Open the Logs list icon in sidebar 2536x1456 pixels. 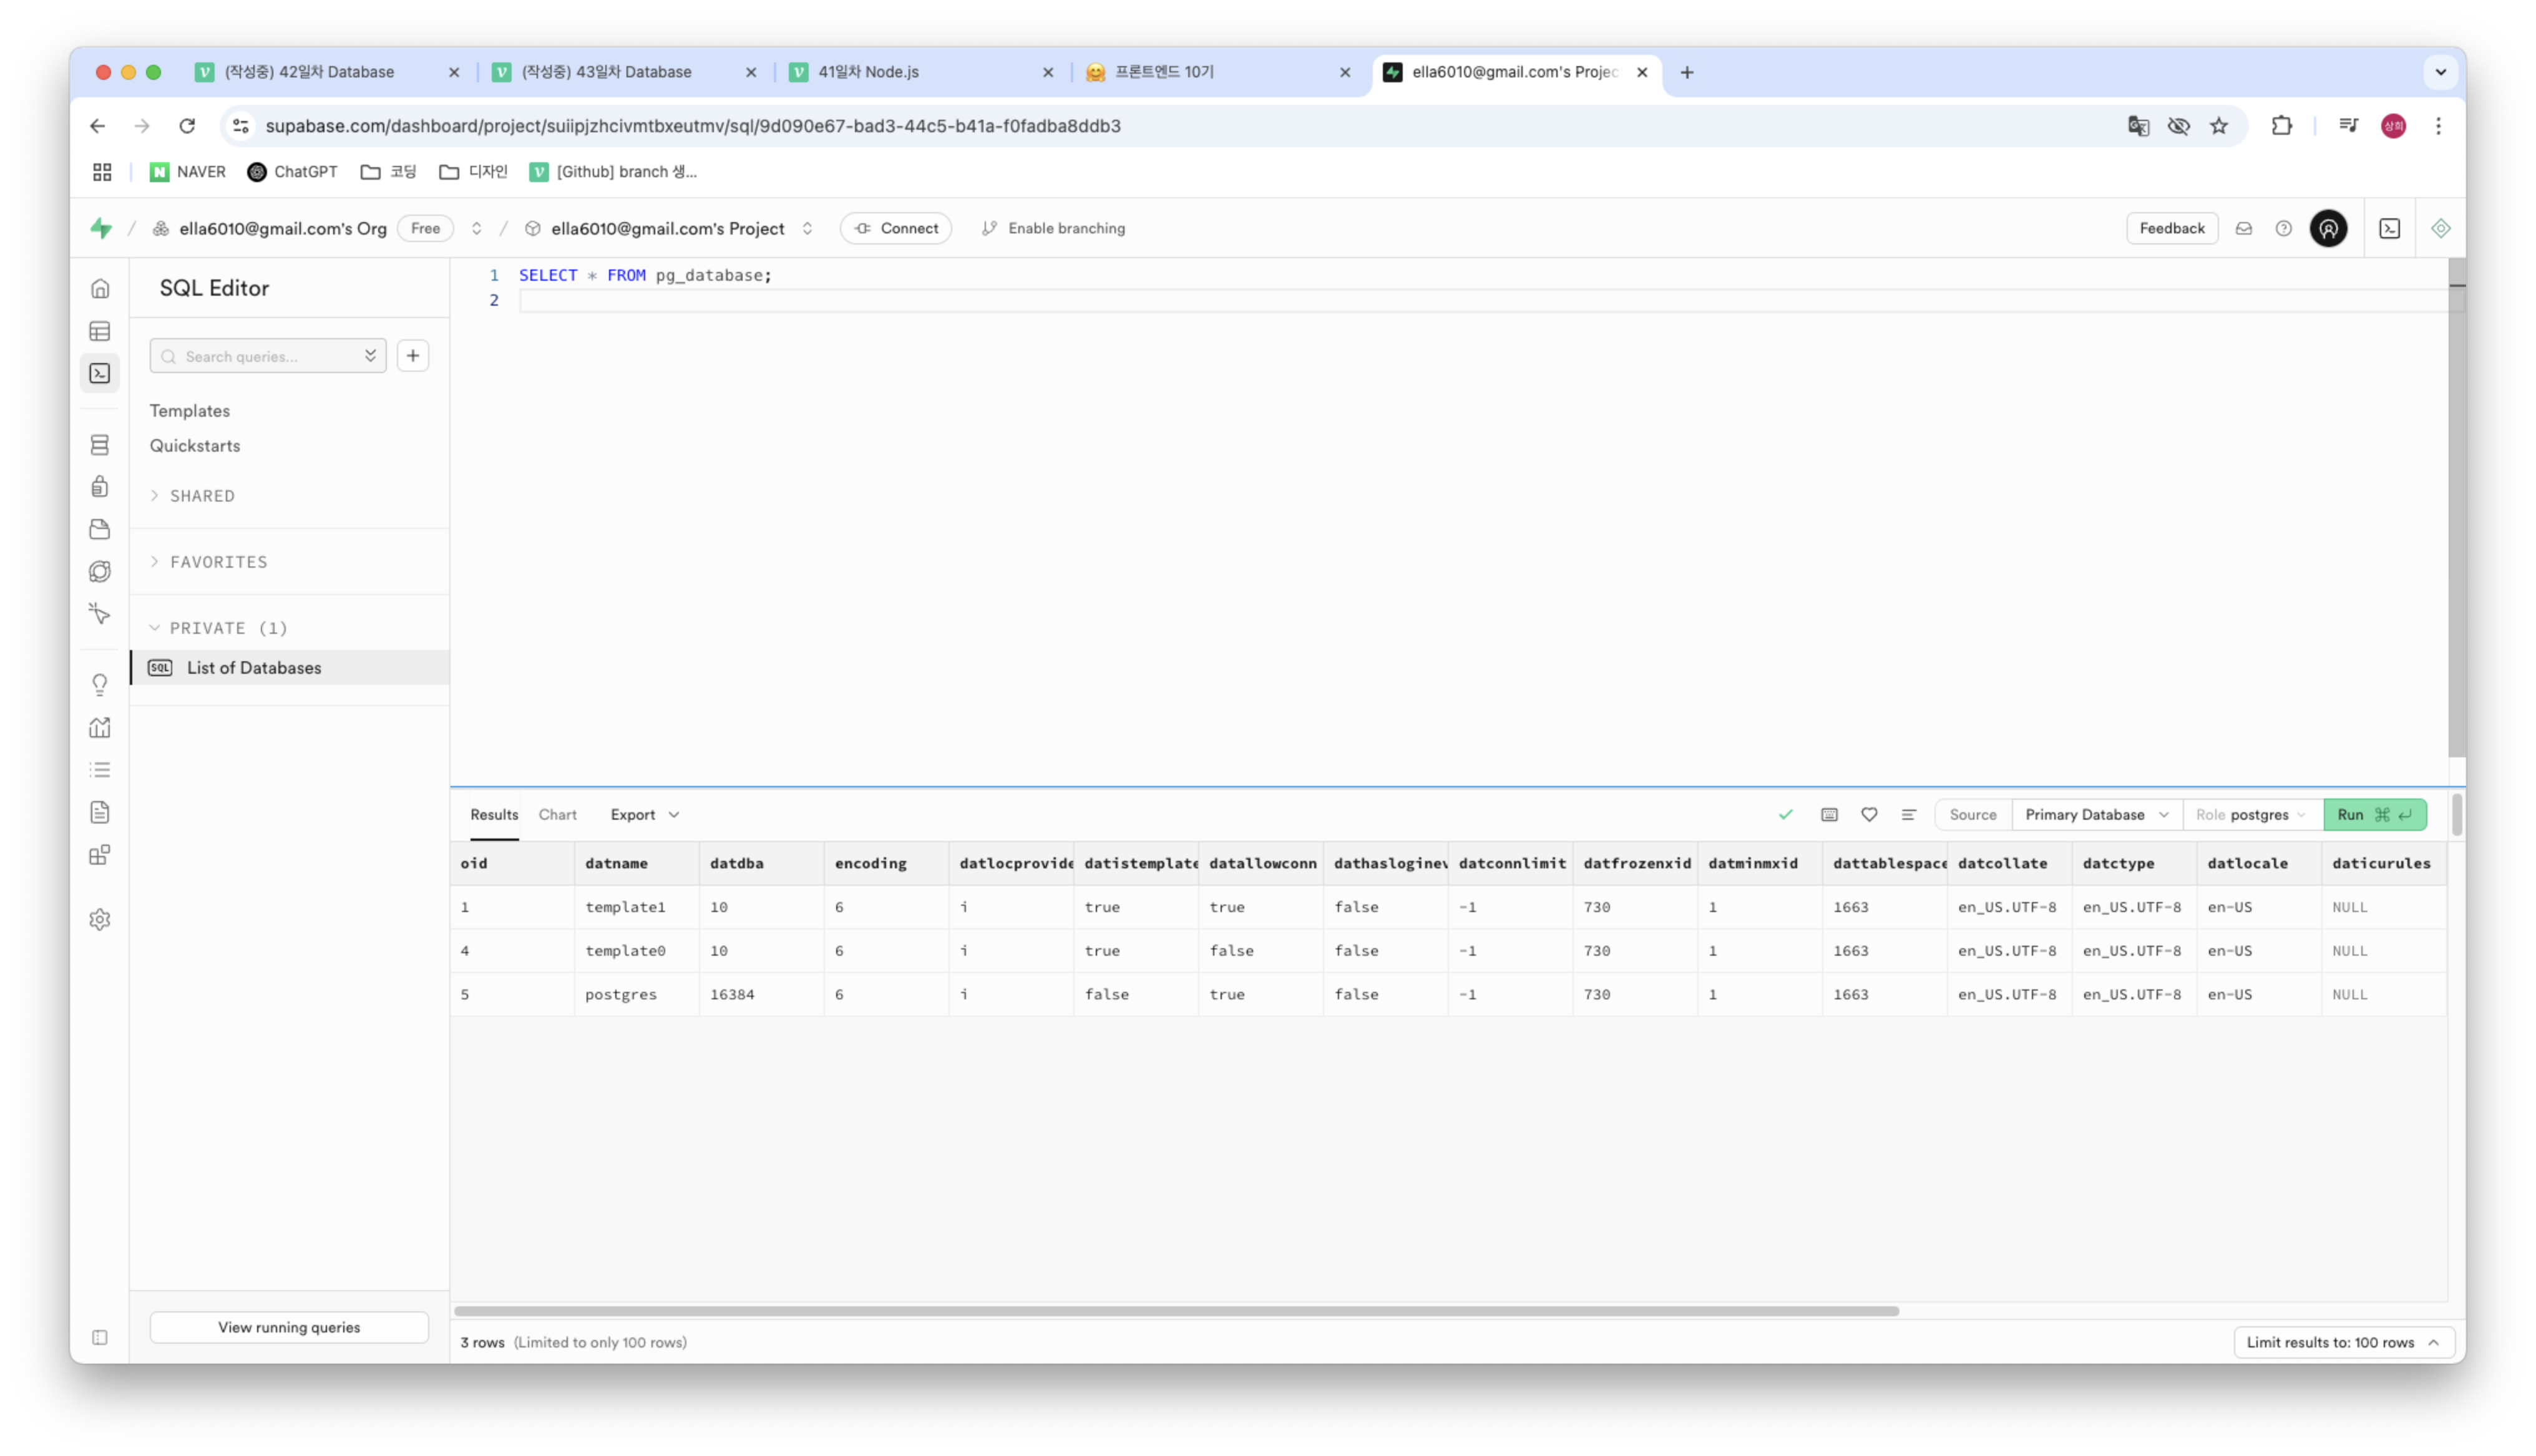100,769
